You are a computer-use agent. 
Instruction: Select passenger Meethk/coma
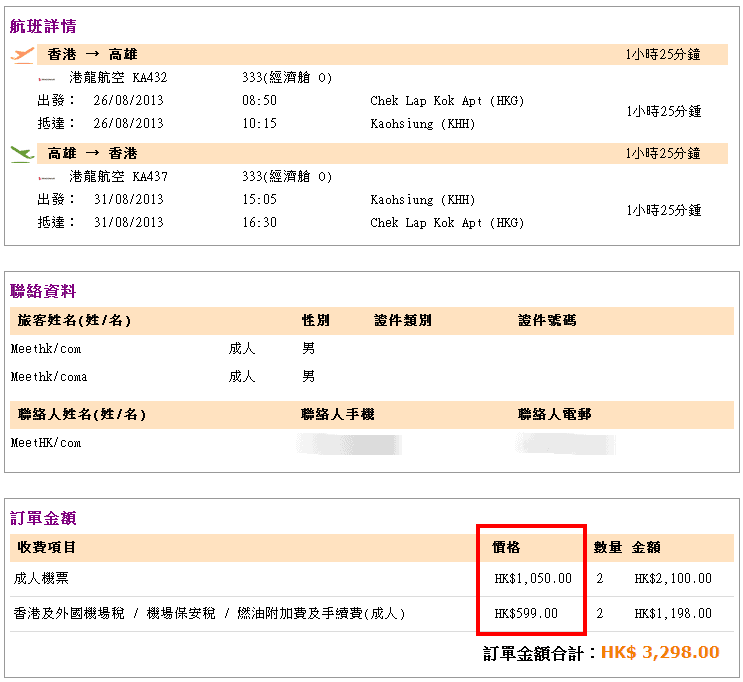49,377
